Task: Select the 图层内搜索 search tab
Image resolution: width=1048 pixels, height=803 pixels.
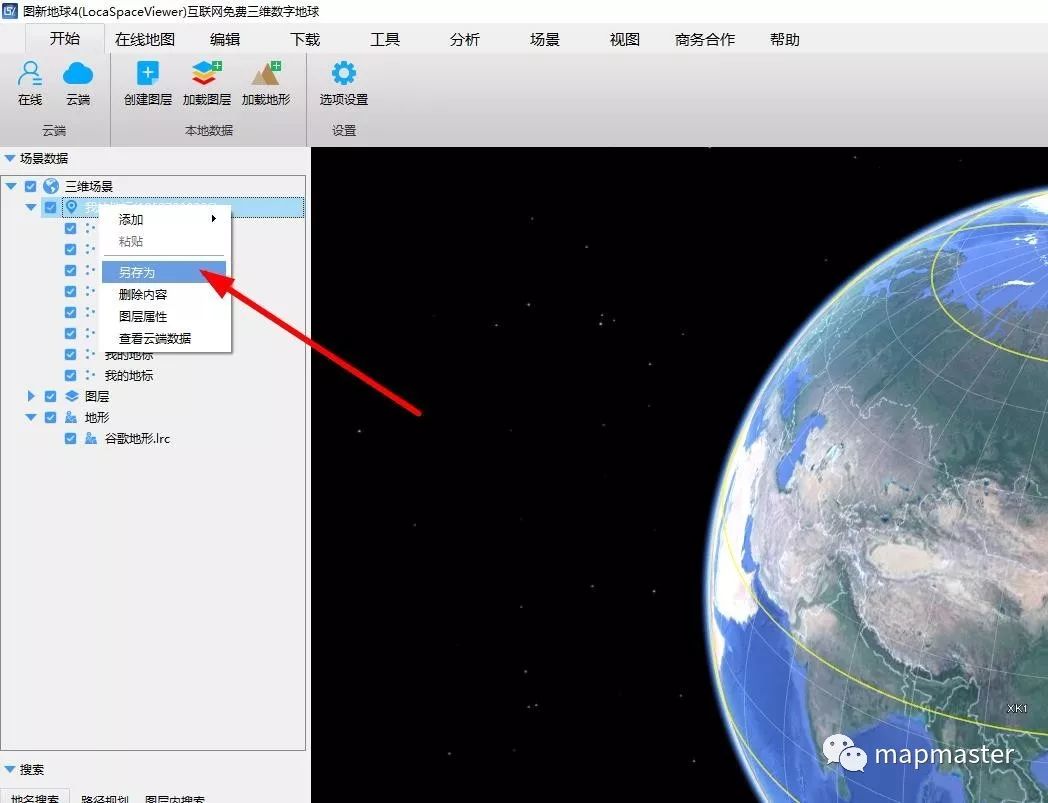Action: 175,798
